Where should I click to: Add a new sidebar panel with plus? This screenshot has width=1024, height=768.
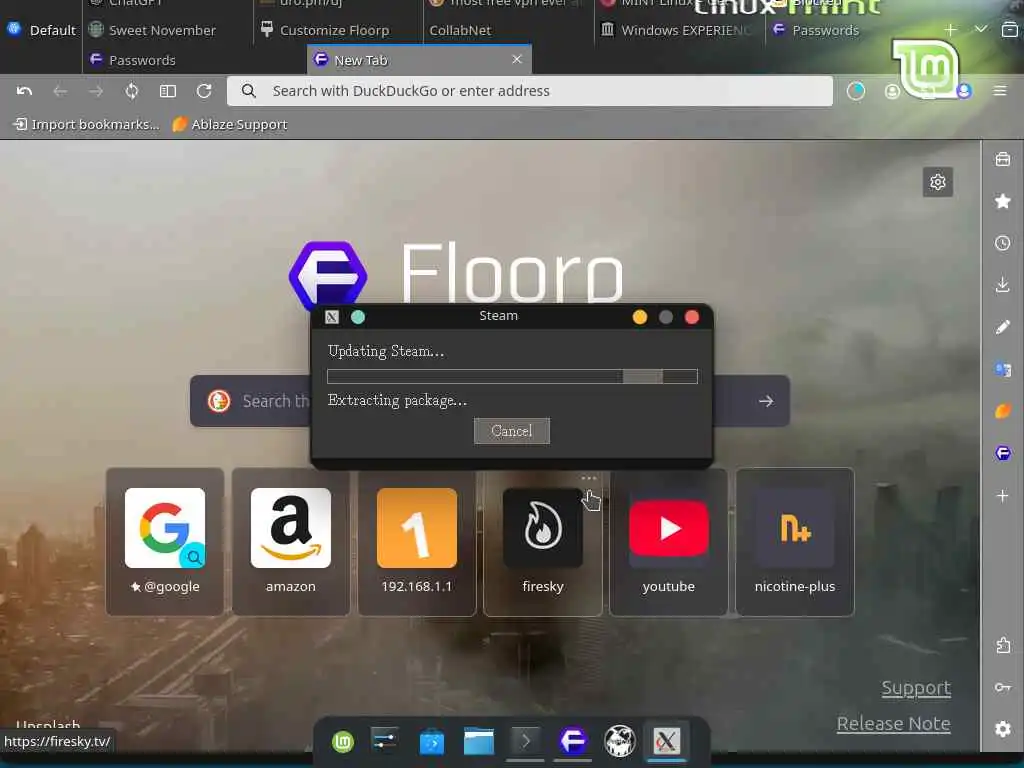(1002, 496)
